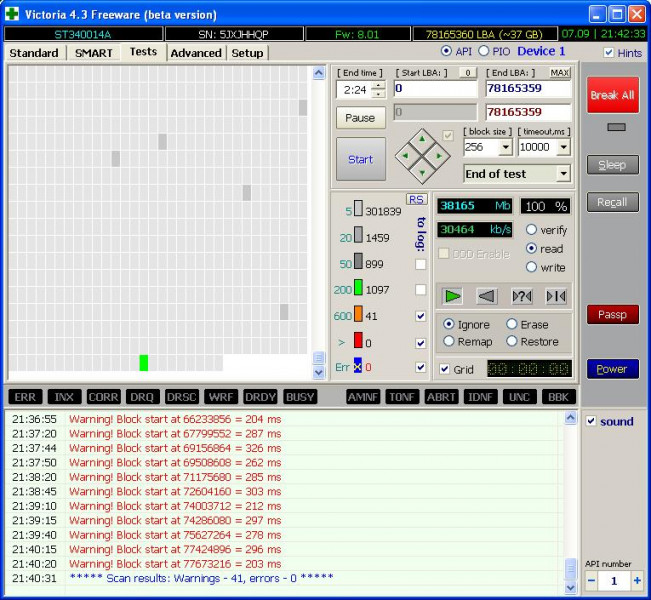Click the blue Err block icon
Viewport: 651px width, 600px height.
pyautogui.click(x=357, y=365)
